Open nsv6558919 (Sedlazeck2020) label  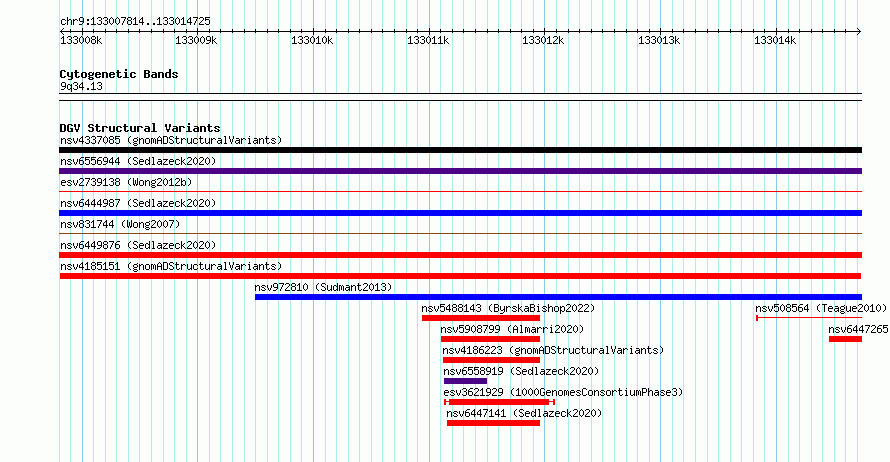[521, 371]
